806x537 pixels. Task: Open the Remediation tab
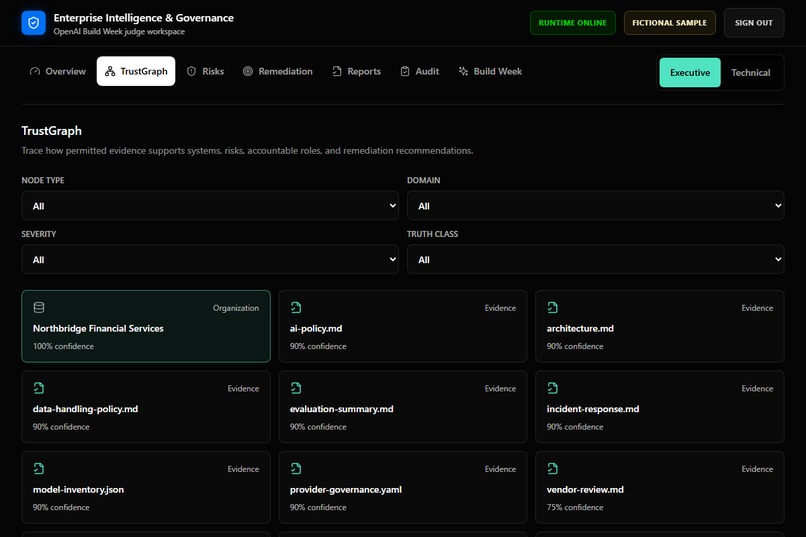[278, 71]
